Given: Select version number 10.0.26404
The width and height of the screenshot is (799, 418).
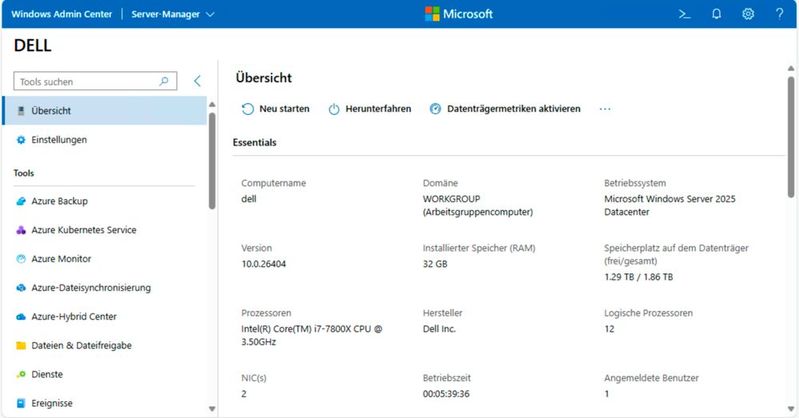Looking at the screenshot, I should (263, 264).
